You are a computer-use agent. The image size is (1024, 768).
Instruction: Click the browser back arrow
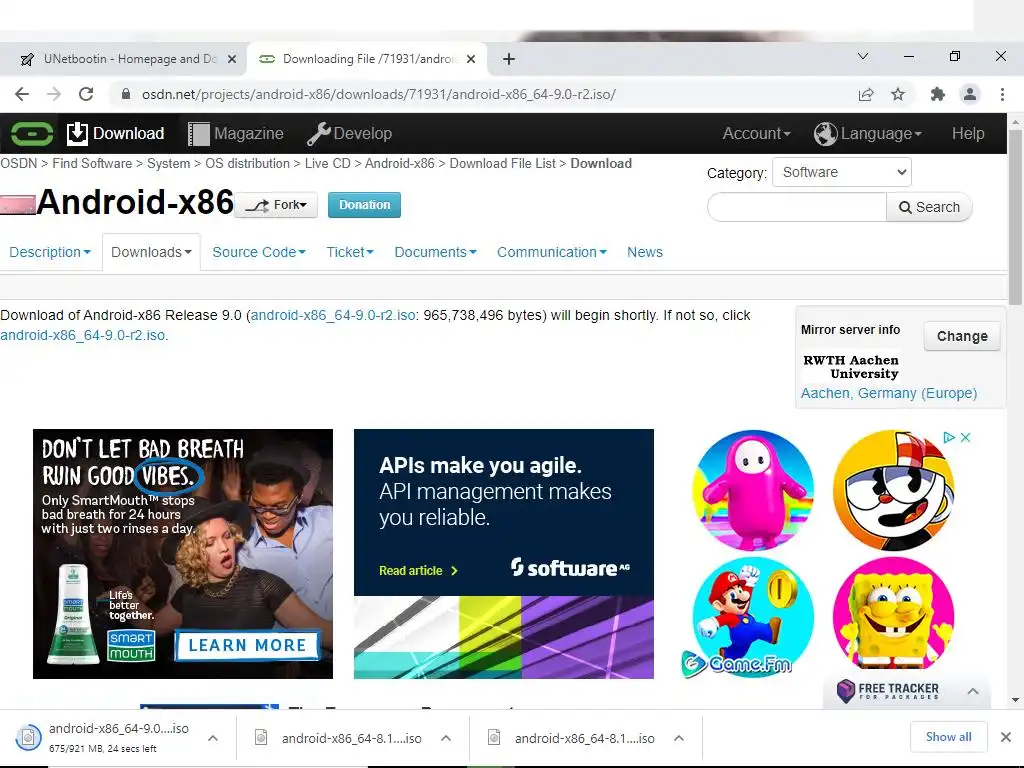[x=22, y=94]
